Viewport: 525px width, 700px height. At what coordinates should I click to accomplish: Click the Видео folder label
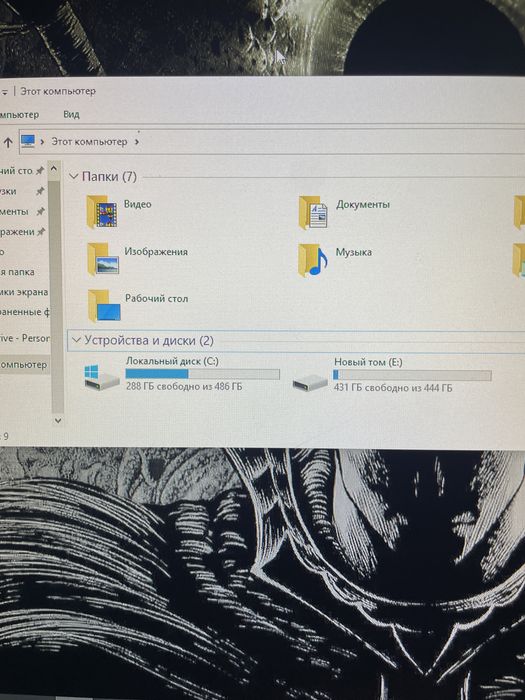(x=138, y=204)
